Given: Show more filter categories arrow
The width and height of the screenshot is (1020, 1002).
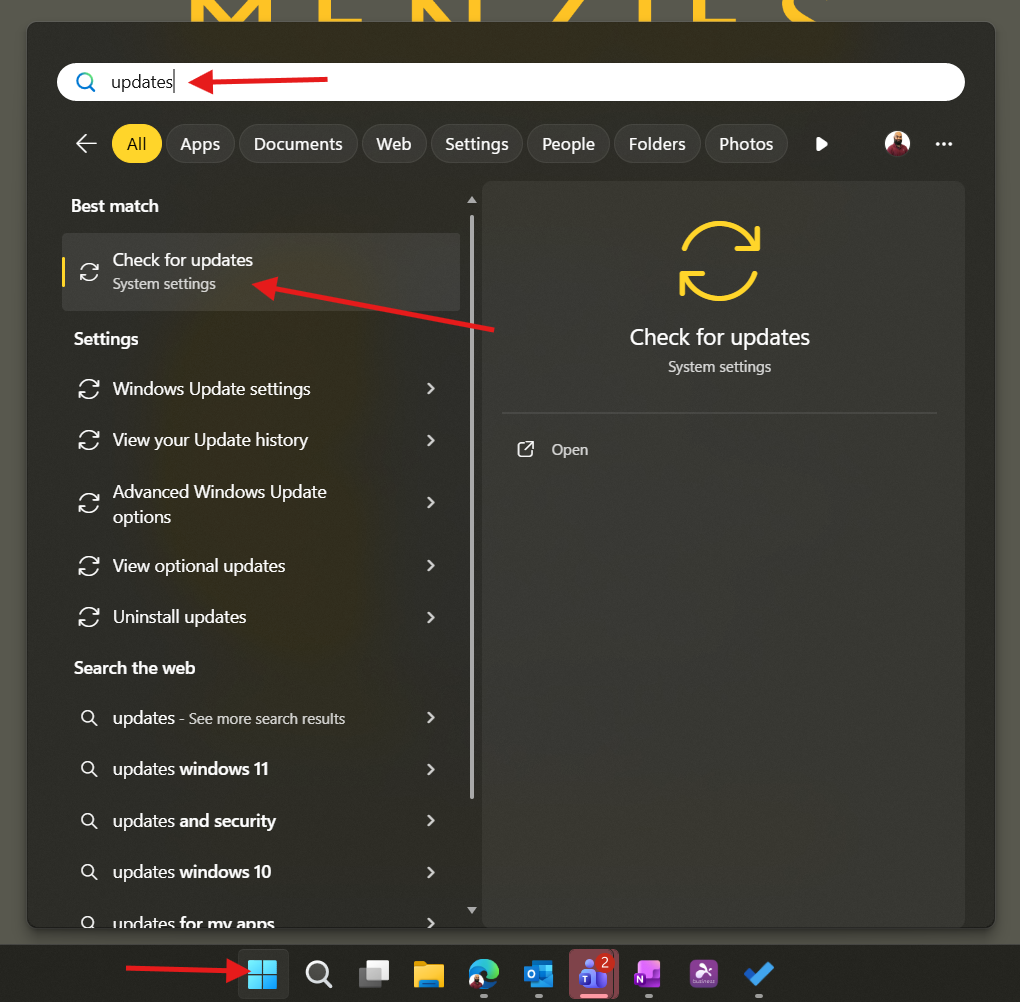Looking at the screenshot, I should point(821,144).
